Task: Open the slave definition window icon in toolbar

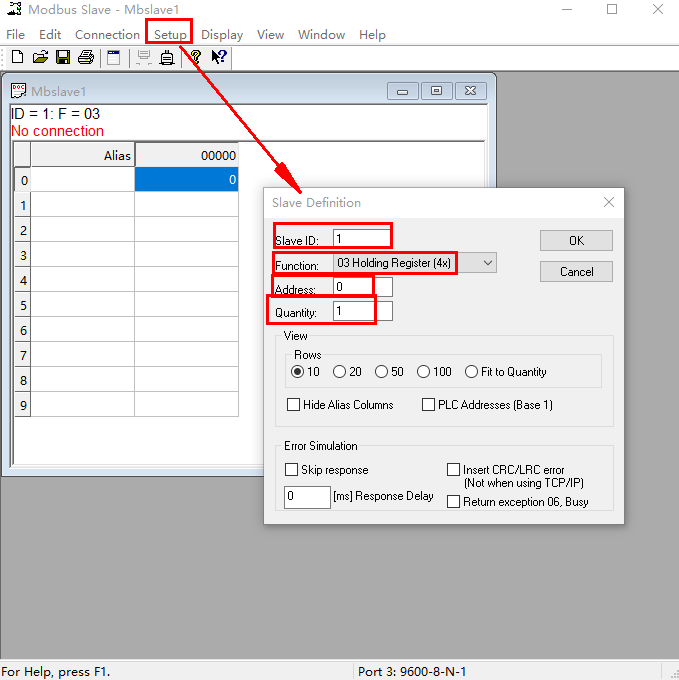Action: 114,58
